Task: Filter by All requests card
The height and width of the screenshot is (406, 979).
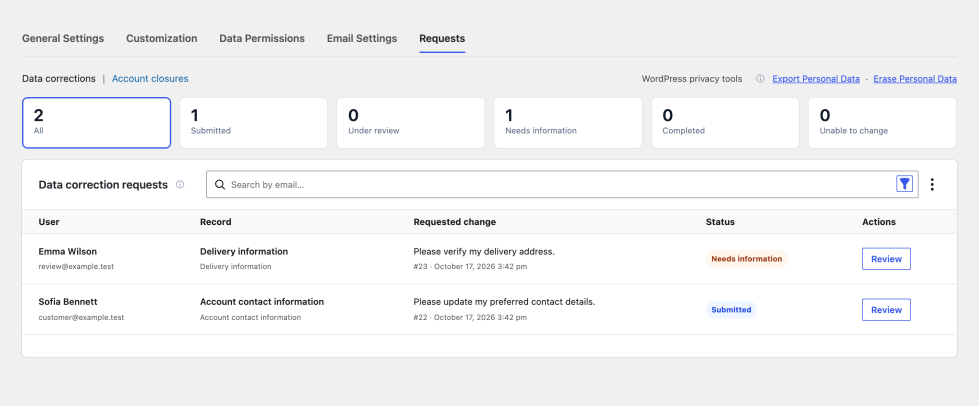Action: [96, 123]
